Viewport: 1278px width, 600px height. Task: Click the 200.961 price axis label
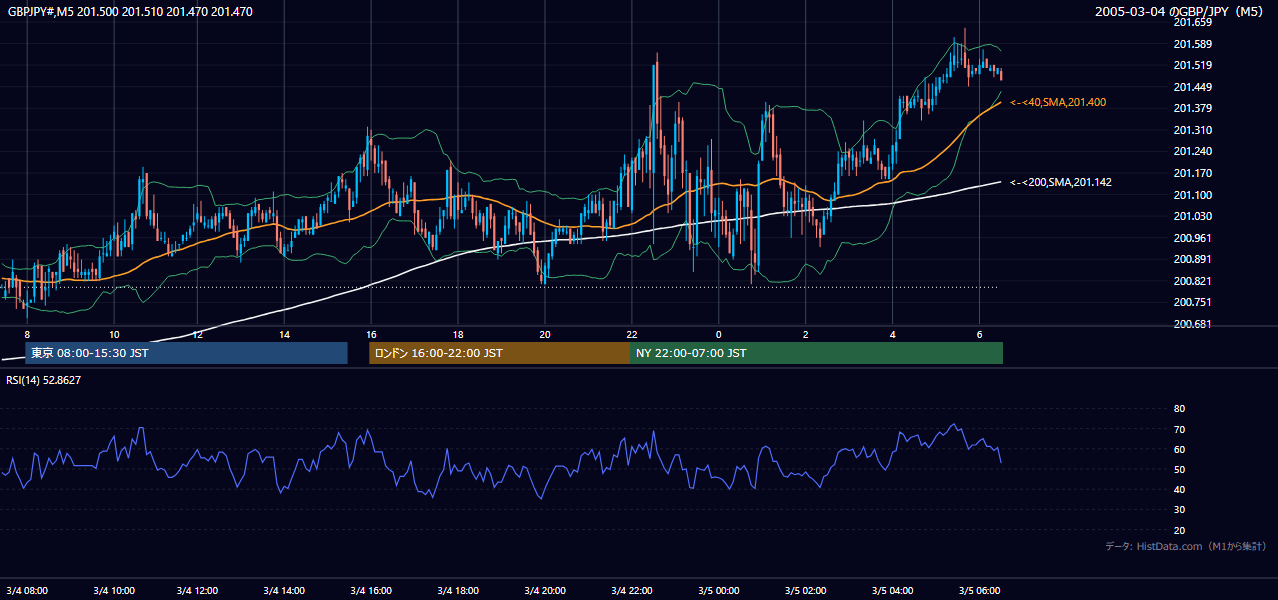[x=1193, y=238]
